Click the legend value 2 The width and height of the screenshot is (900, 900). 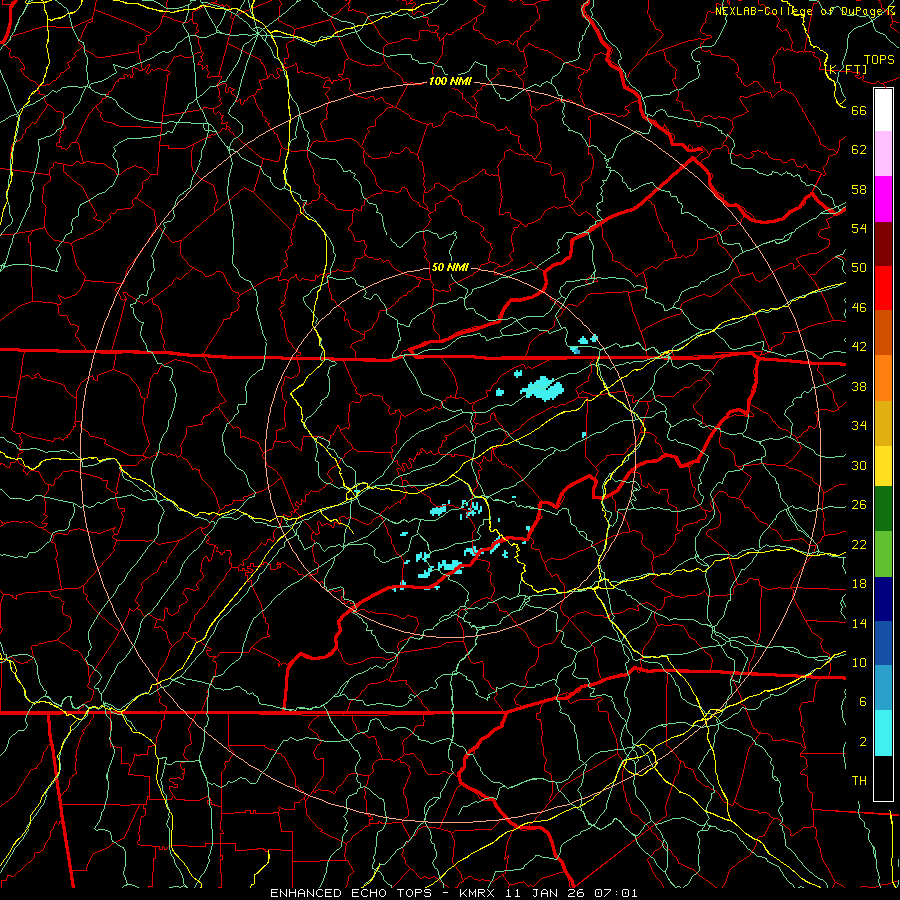(x=862, y=742)
